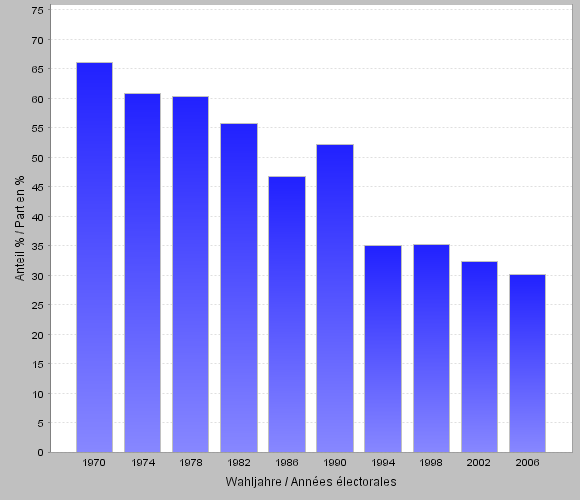Select the 2006 bar
Viewport: 580px width, 500px height.
click(x=527, y=364)
